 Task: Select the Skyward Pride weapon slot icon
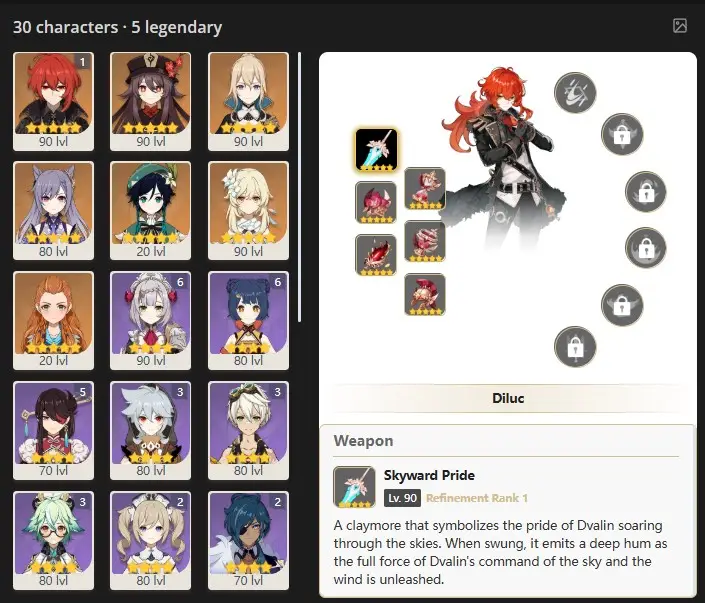click(376, 150)
